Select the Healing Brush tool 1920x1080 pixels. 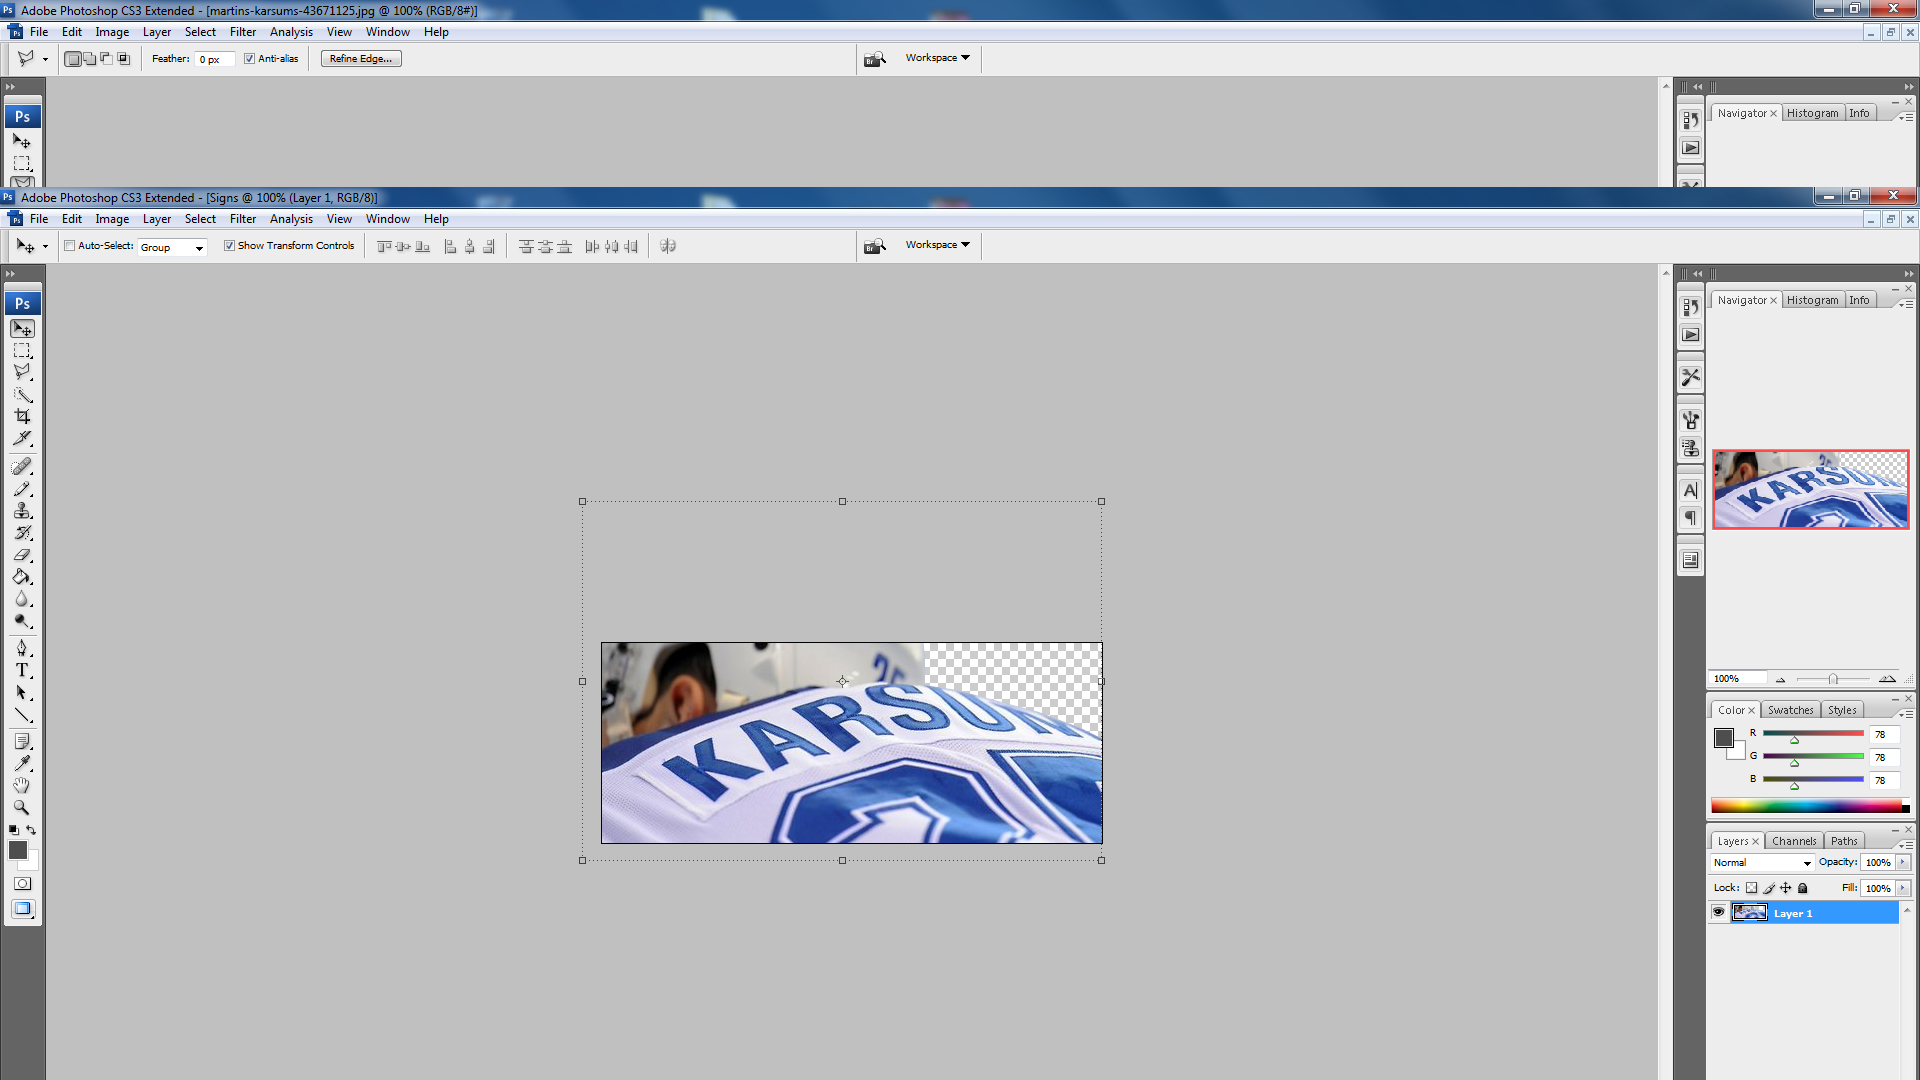(x=22, y=467)
